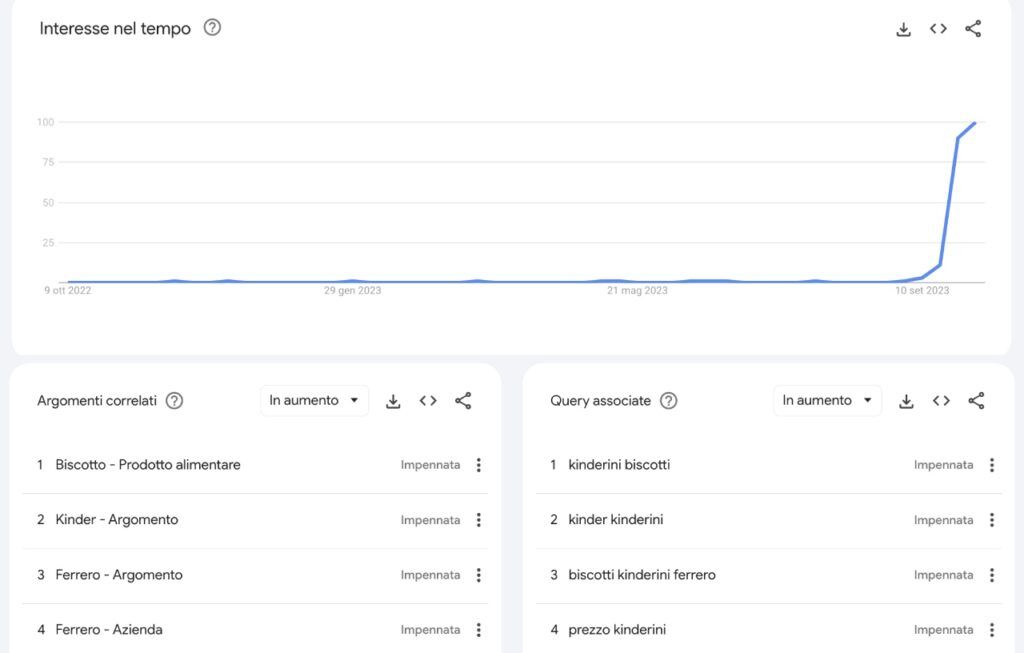Embed the Argomenti correlati widget
1024x653 pixels.
coord(428,400)
